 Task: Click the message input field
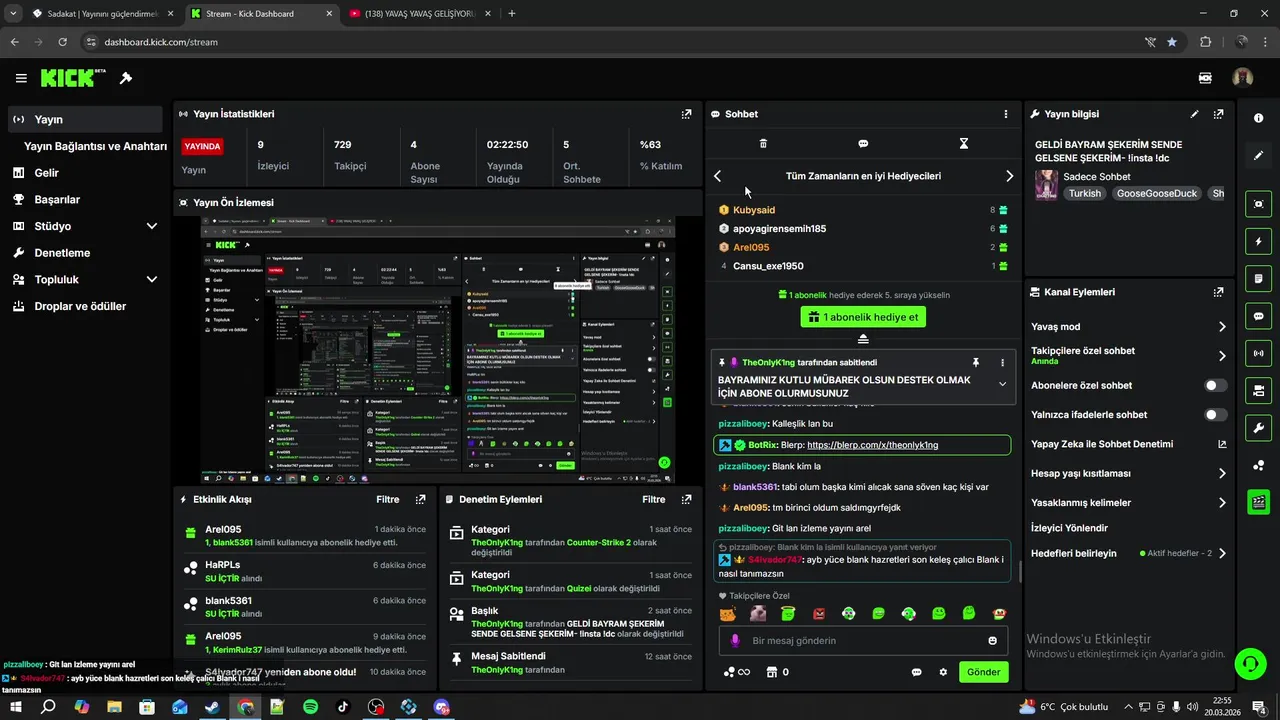click(863, 641)
